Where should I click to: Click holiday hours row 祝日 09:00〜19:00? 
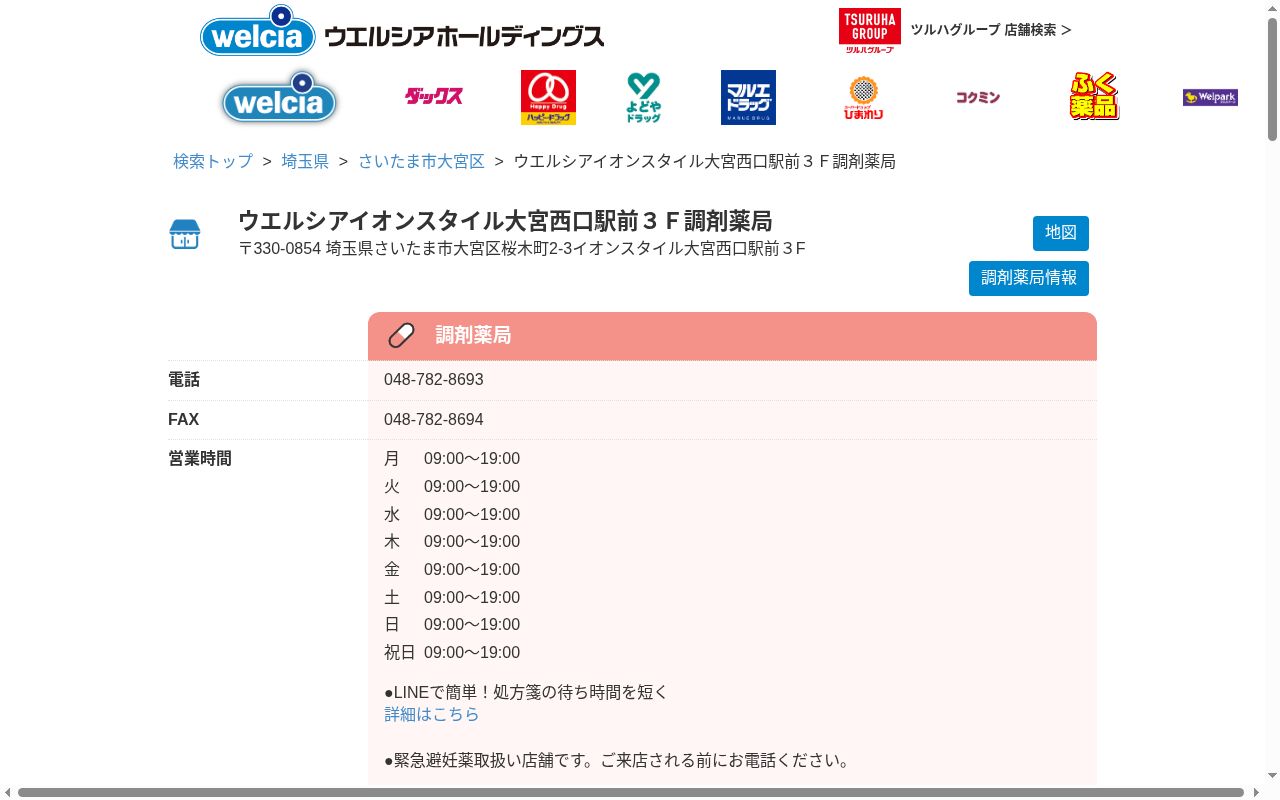(452, 652)
